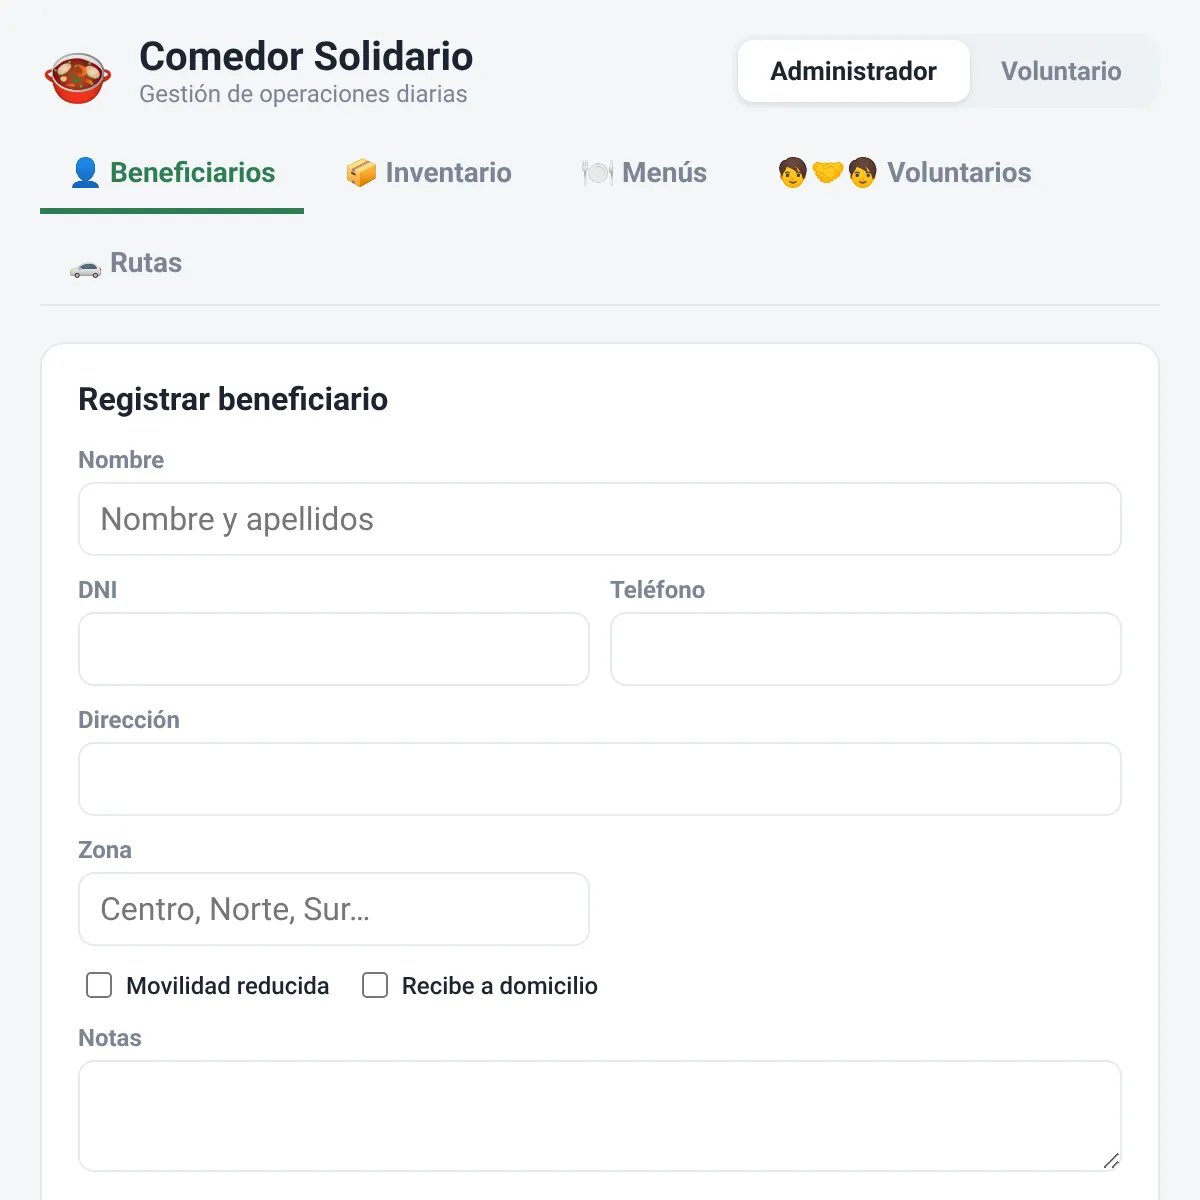Switch to Voluntario role

tap(1061, 71)
